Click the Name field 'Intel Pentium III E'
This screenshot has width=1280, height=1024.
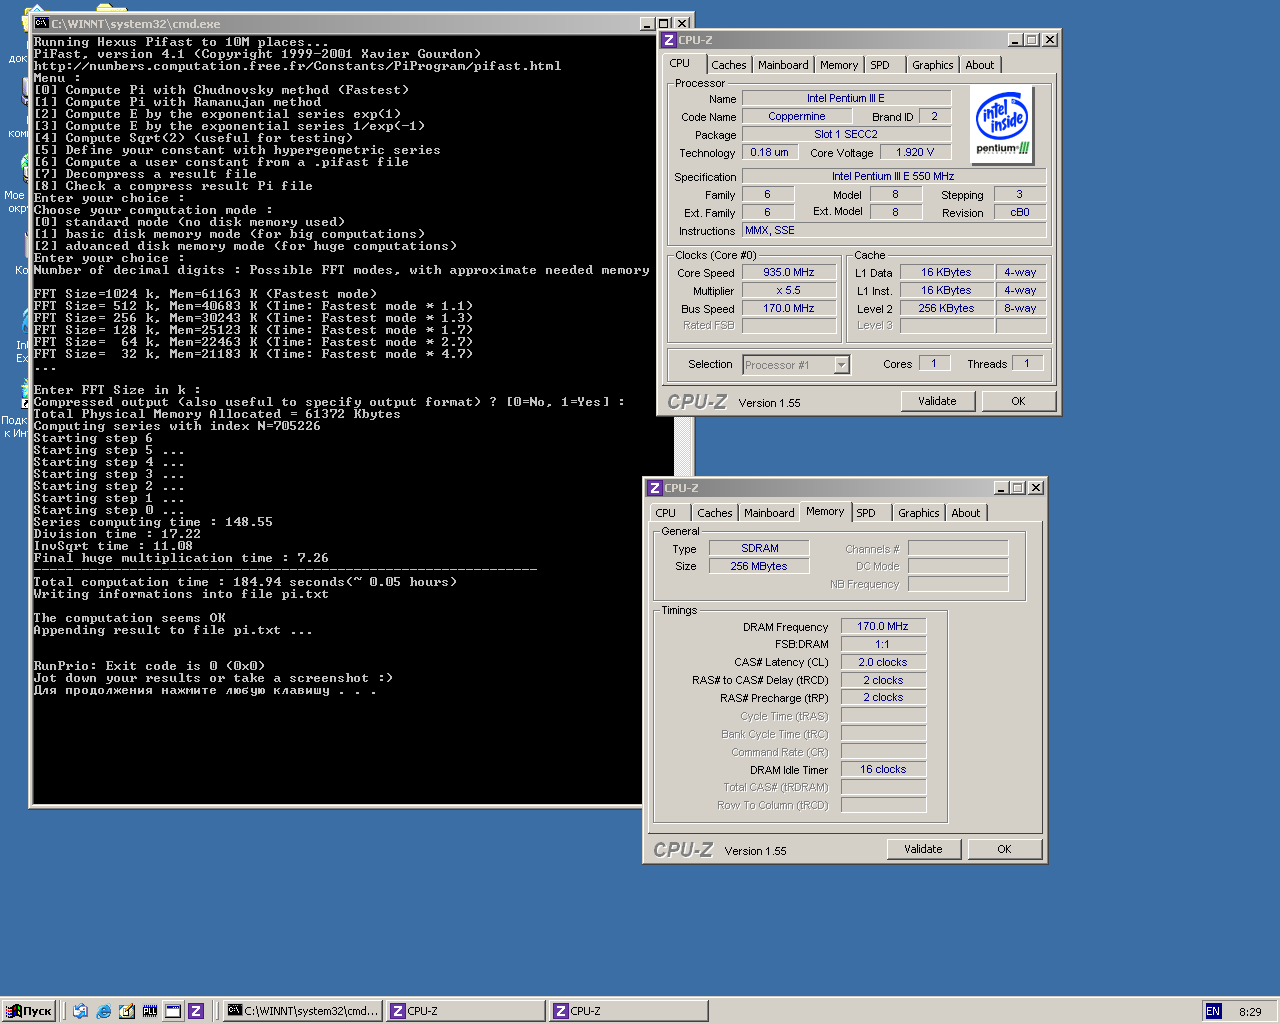846,98
